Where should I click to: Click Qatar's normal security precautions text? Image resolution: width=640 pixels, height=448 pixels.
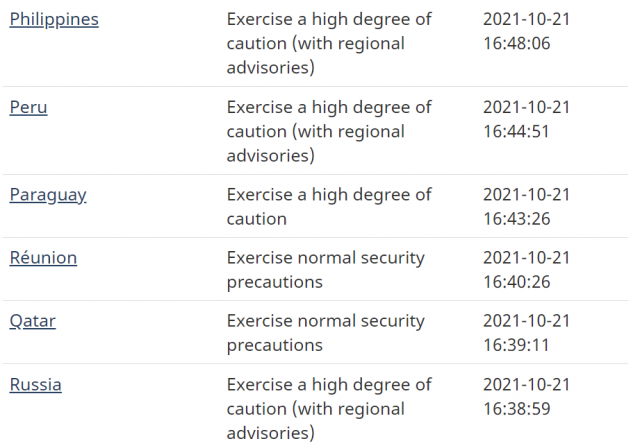pos(325,333)
